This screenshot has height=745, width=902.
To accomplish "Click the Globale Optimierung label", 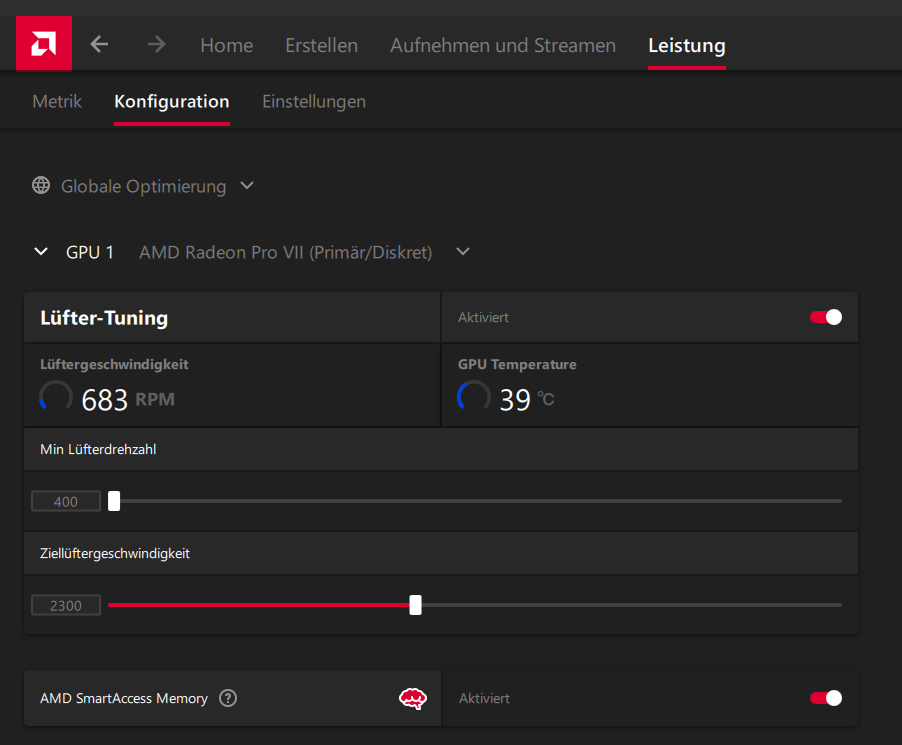I will 143,186.
